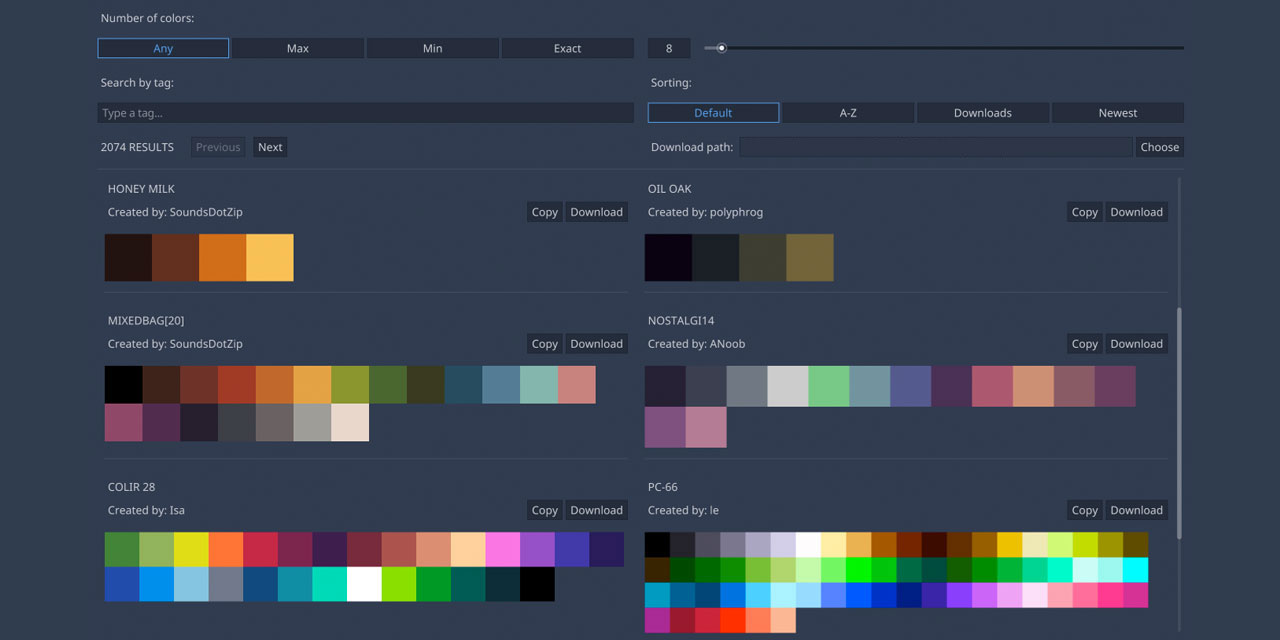1280x640 pixels.
Task: Pick the light green swatch in NOSTALGI14
Action: (829, 386)
